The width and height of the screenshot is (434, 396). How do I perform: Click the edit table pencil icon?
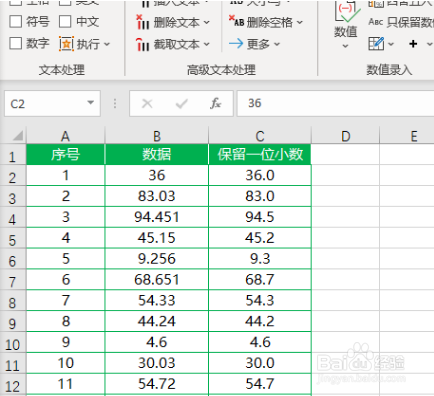(x=376, y=44)
